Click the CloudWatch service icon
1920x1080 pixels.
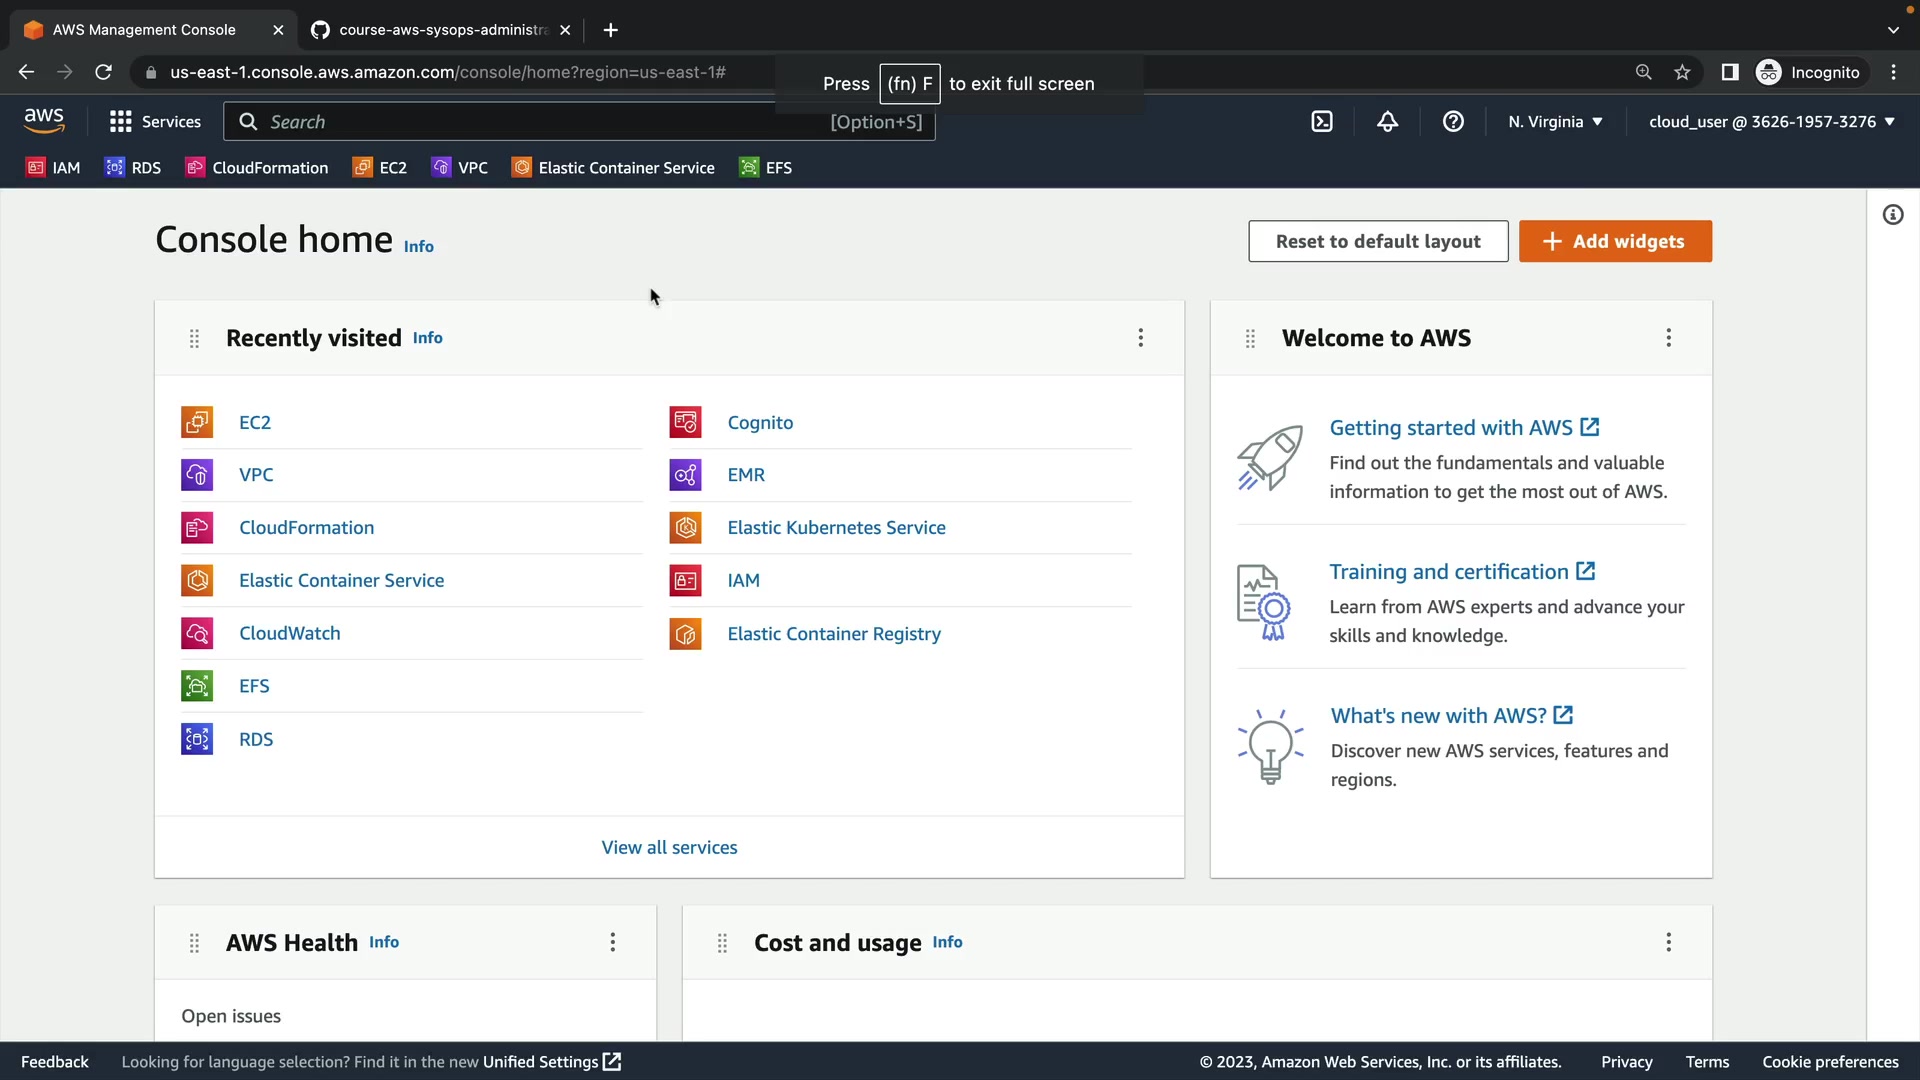point(197,634)
